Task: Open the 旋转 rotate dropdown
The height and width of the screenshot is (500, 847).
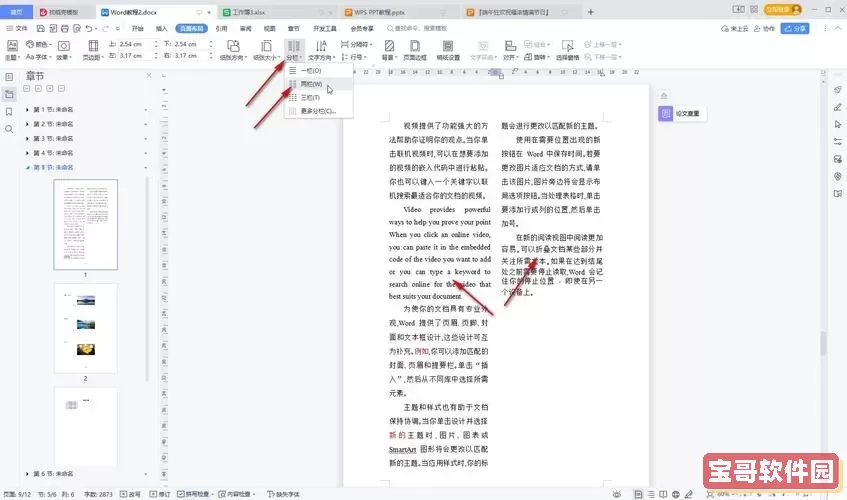Action: click(536, 57)
